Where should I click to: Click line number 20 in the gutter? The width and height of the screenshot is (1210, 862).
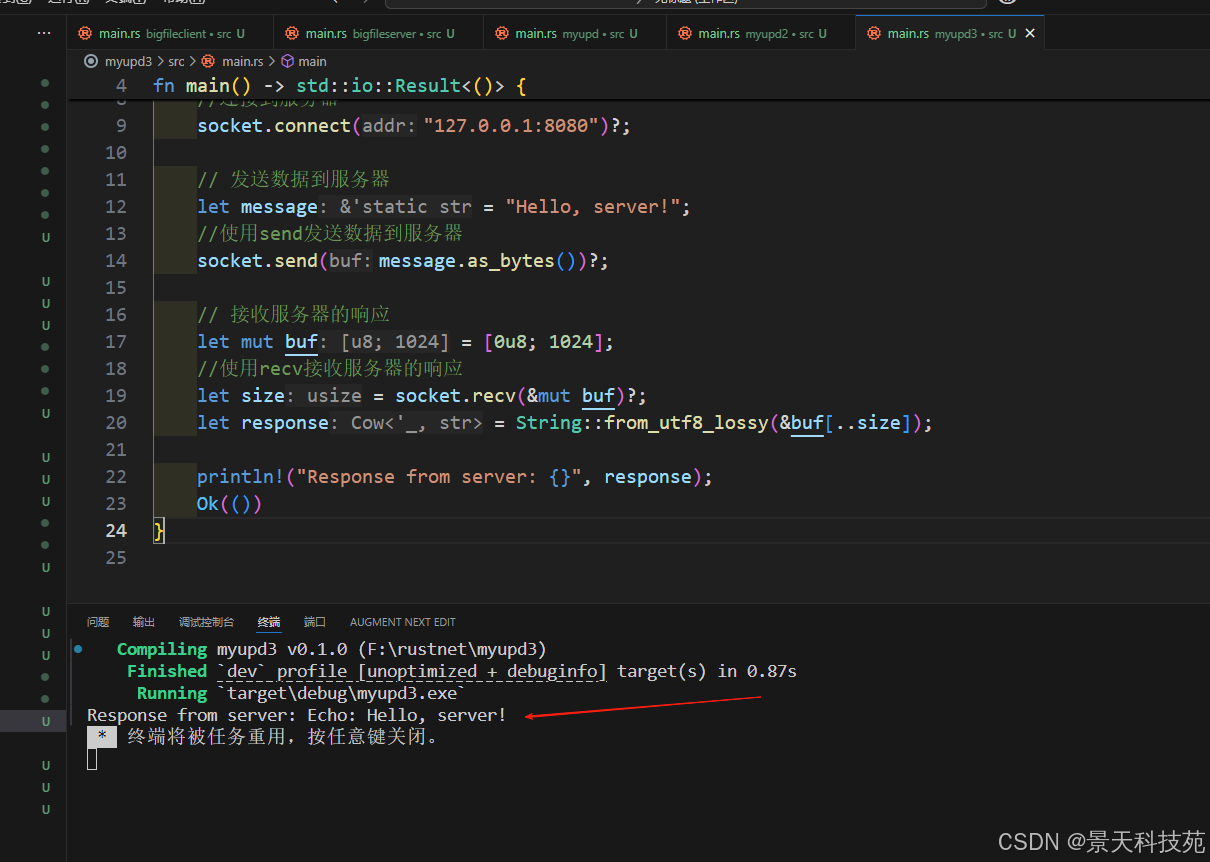116,423
